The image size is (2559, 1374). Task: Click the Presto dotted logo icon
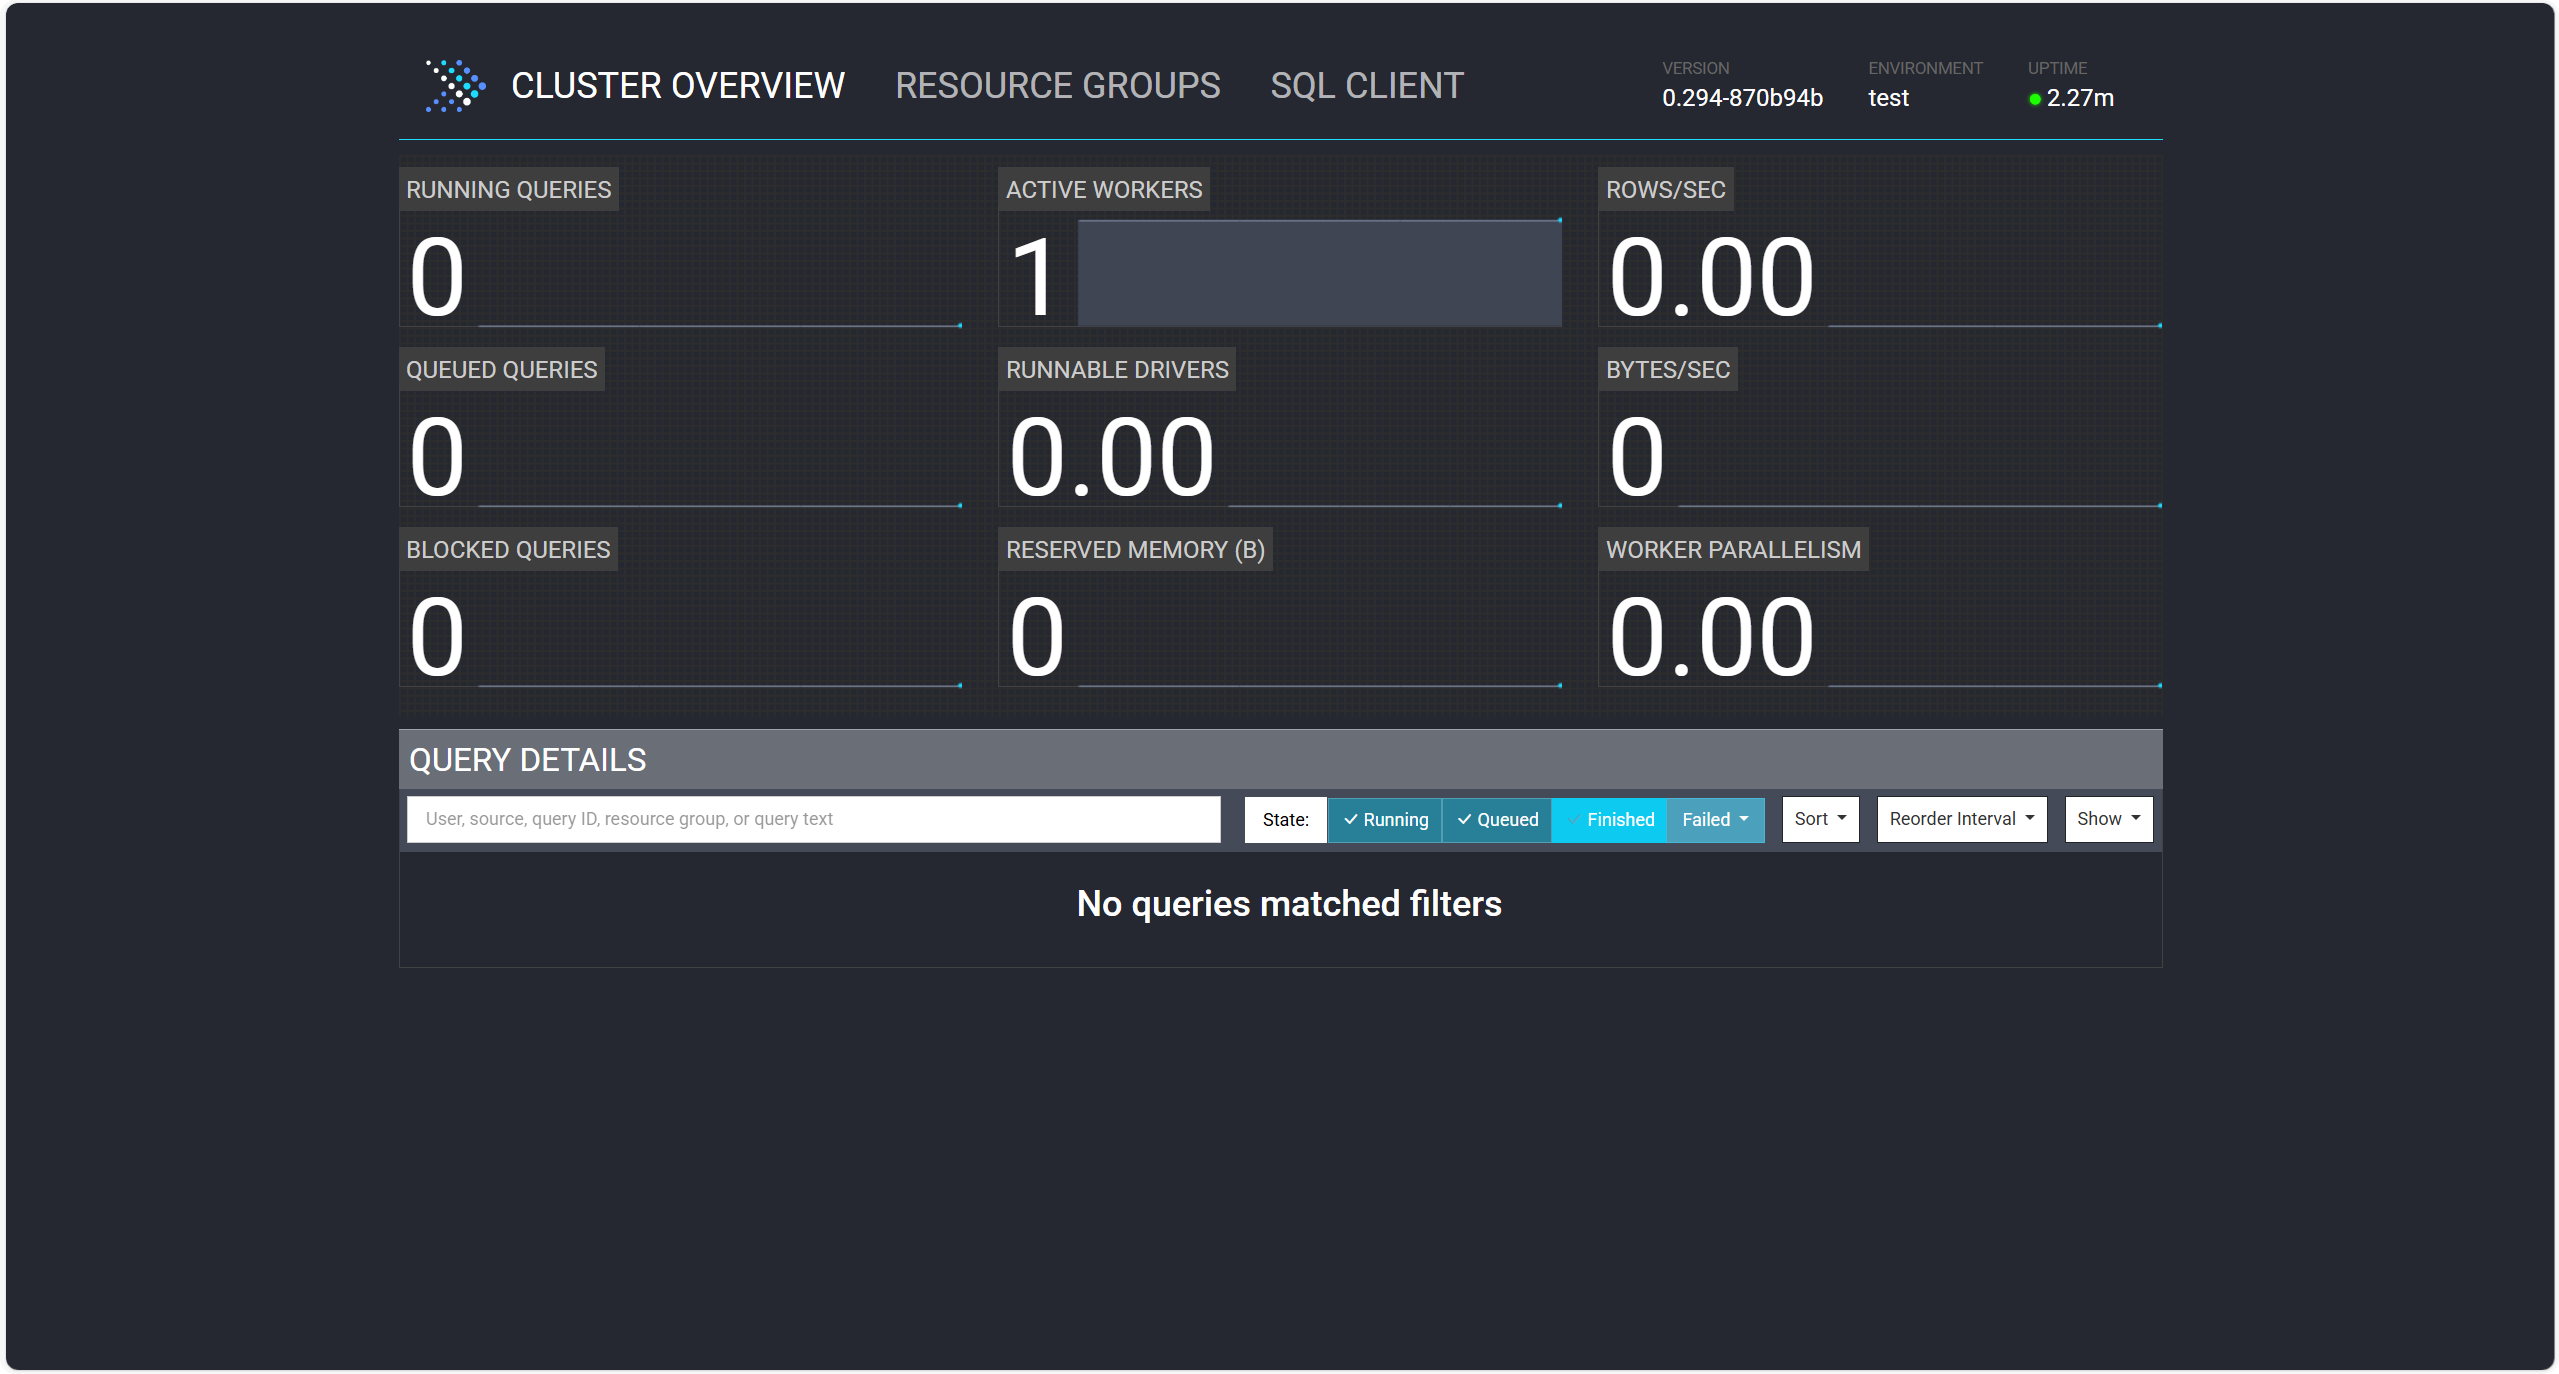(455, 85)
